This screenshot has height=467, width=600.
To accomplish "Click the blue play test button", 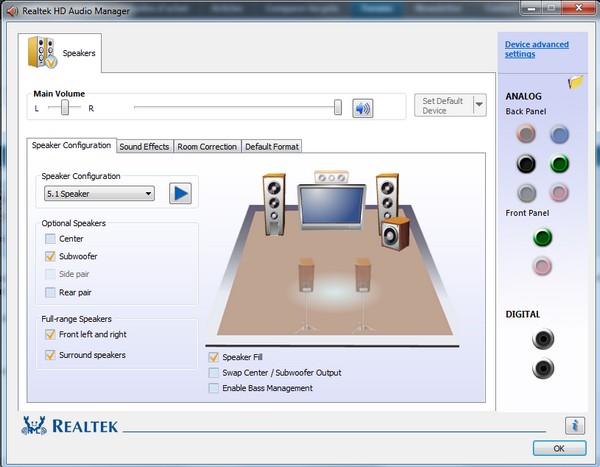I will [180, 193].
